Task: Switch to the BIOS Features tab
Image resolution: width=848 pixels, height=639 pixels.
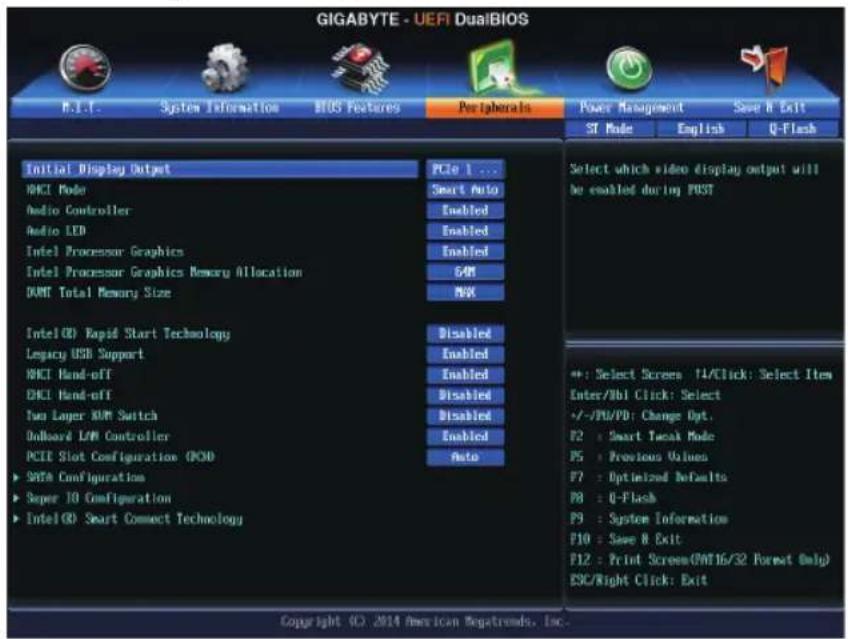Action: pos(357,108)
